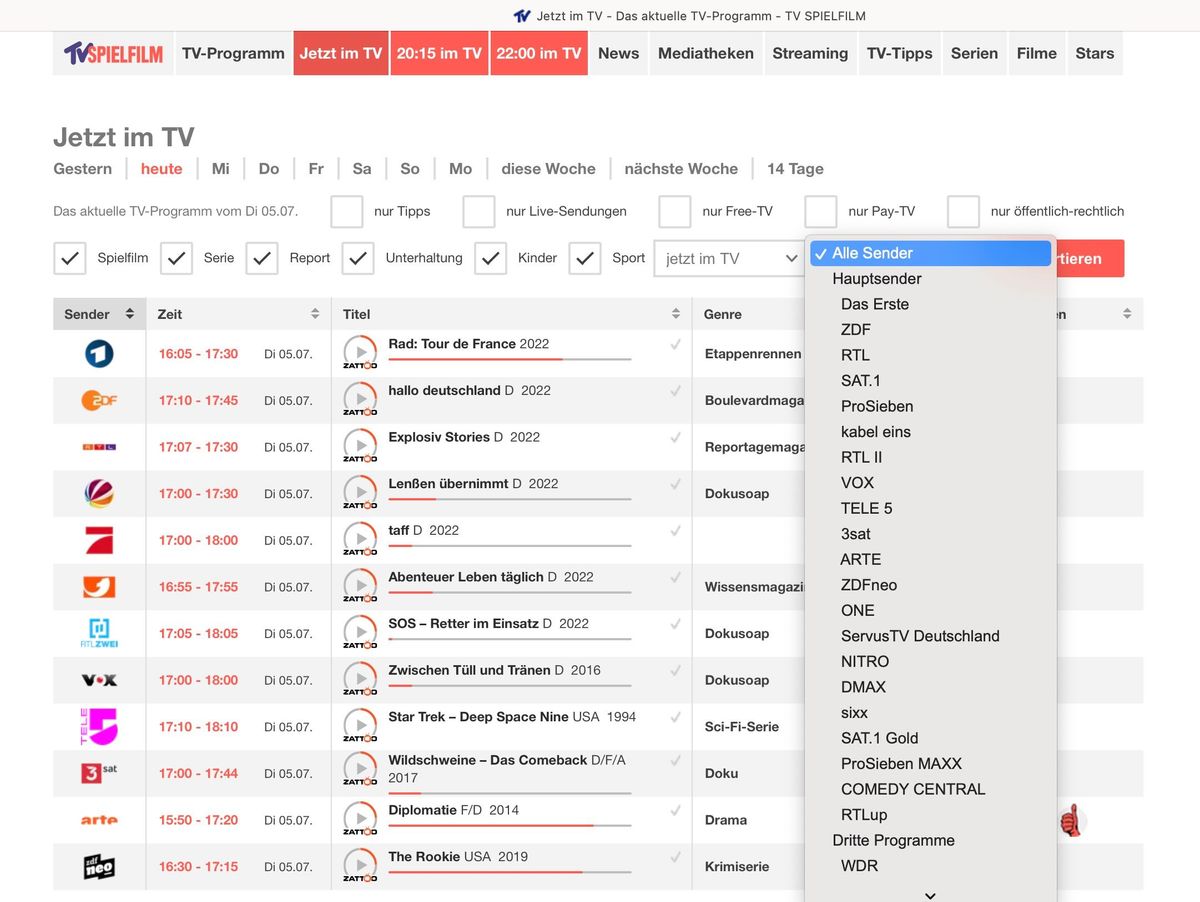The height and width of the screenshot is (902, 1200).
Task: Play Diplomatie on Zattoo
Action: (x=360, y=820)
